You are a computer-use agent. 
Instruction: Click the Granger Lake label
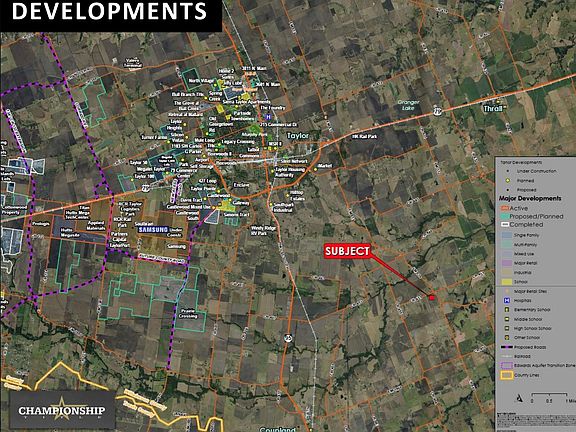click(x=408, y=105)
